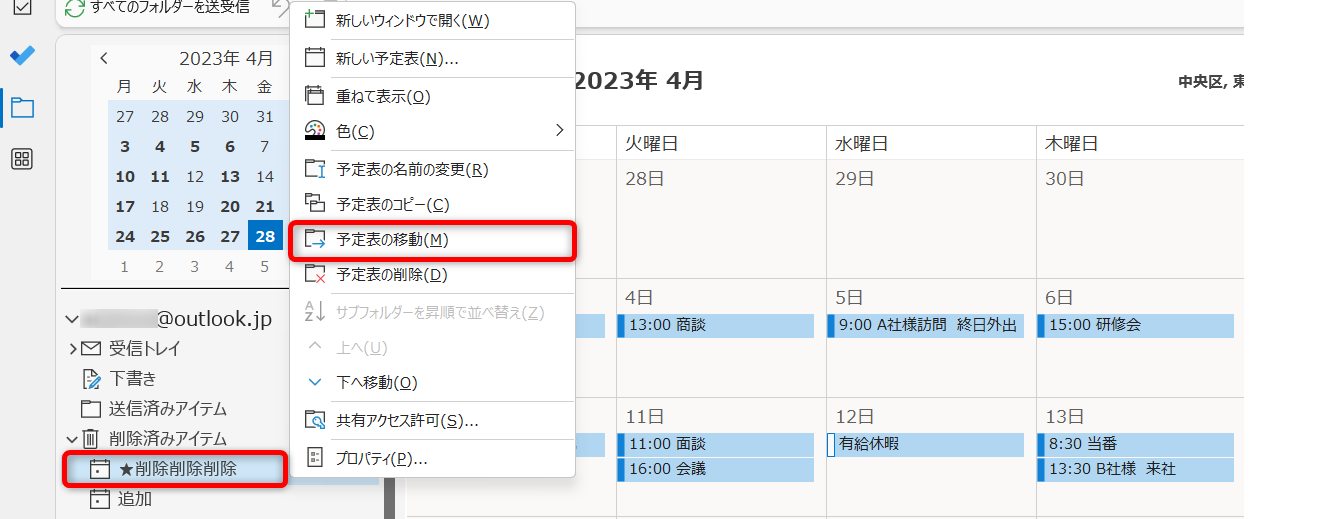Viewport: 1344px width, 519px height.
Task: Open the folder view icon in left rail
Action: pyautogui.click(x=22, y=107)
